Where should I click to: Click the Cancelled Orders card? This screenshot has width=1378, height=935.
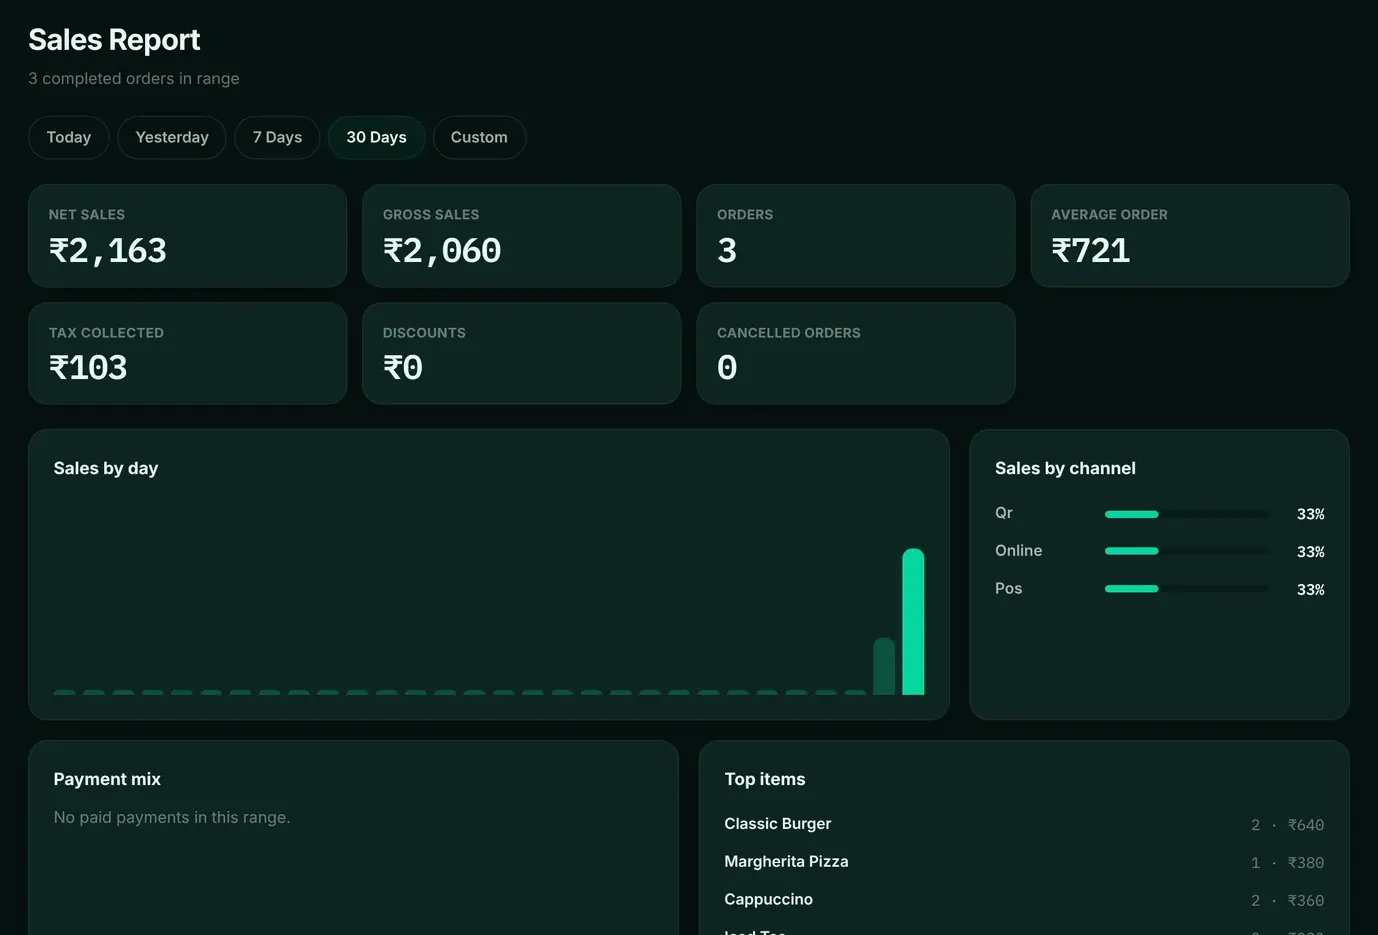pos(856,354)
